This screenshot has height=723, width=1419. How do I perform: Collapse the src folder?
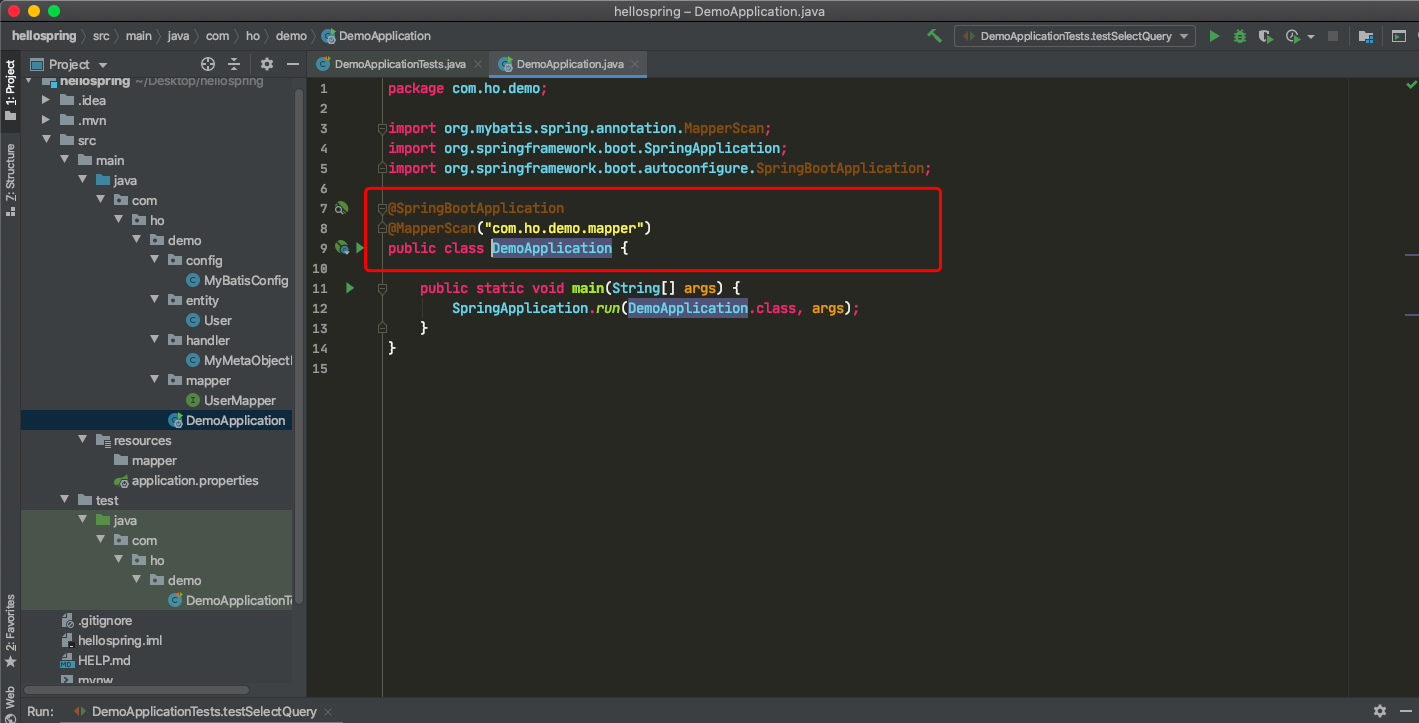click(46, 140)
